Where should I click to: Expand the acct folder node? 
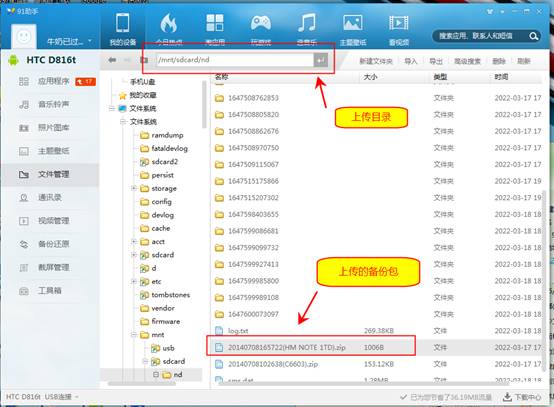tap(134, 242)
